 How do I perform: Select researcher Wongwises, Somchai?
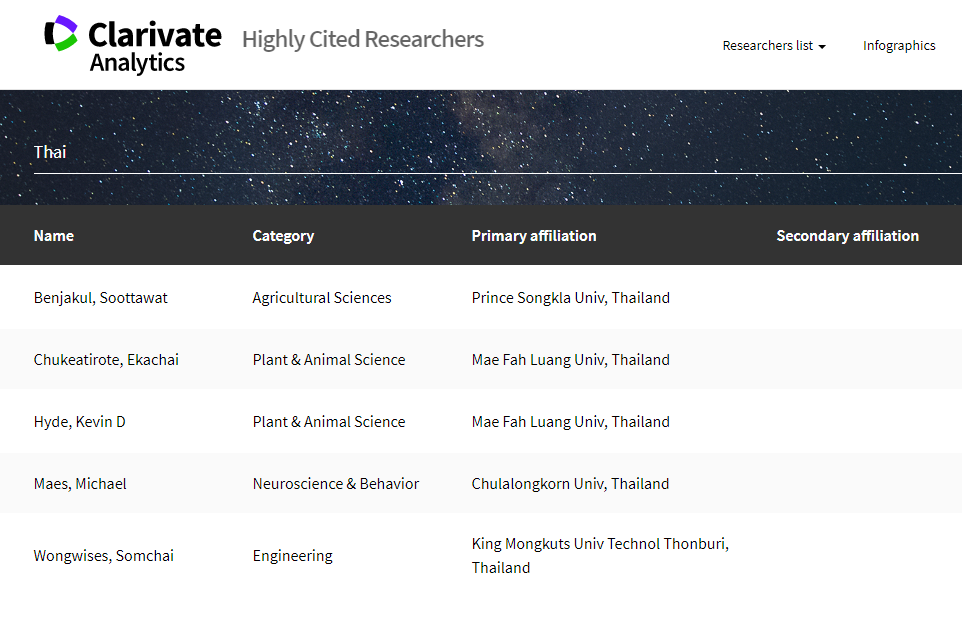pyautogui.click(x=104, y=556)
